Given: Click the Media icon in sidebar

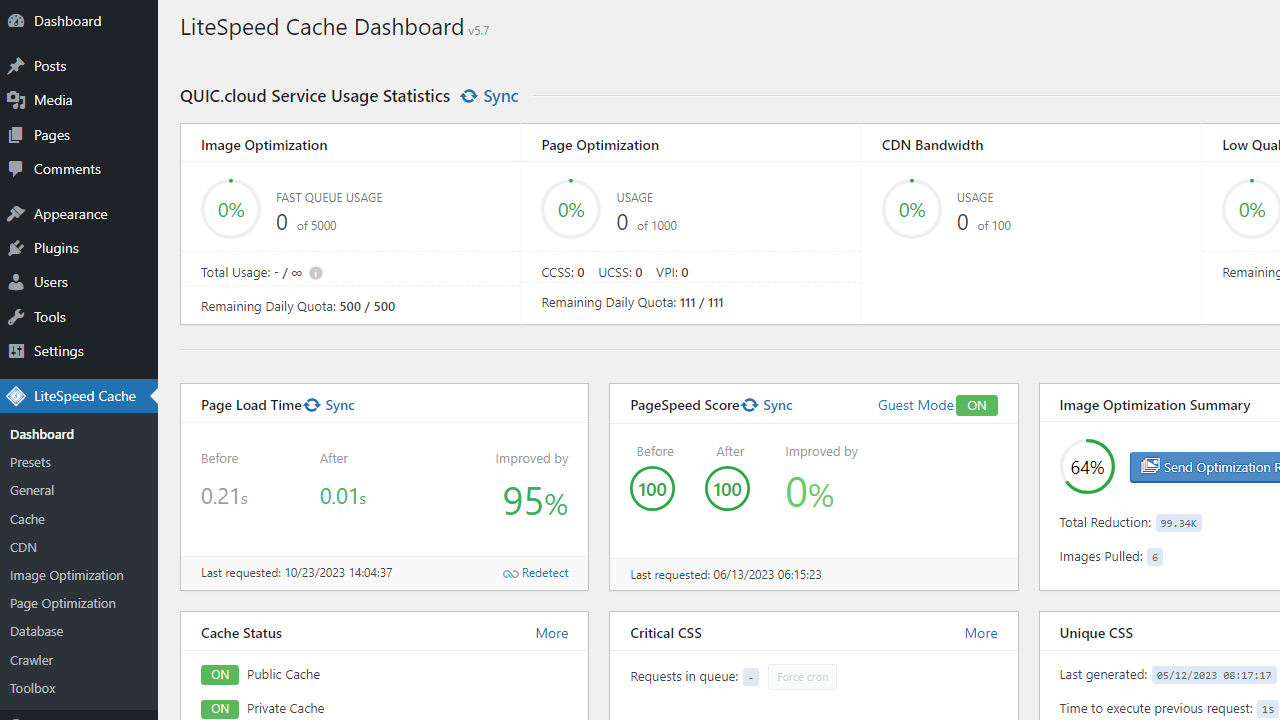Looking at the screenshot, I should tap(16, 100).
